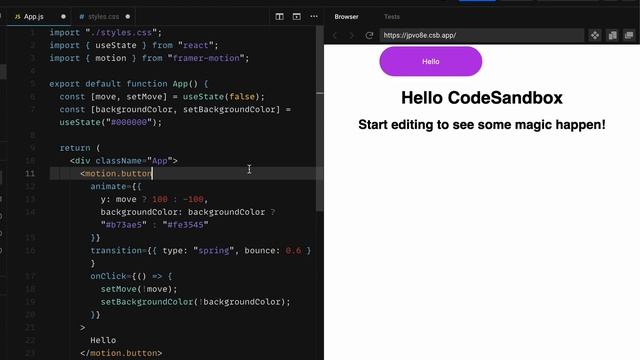Image resolution: width=640 pixels, height=360 pixels.
Task: Focus the preview URL address field
Action: click(x=482, y=36)
